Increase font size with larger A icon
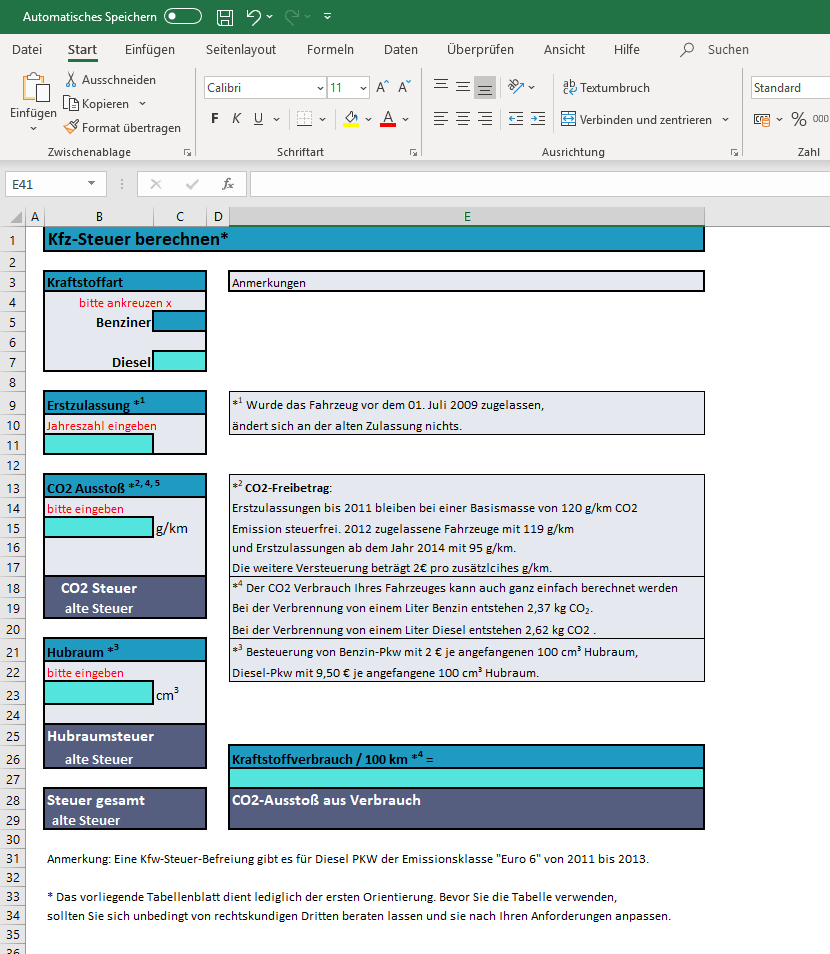The height and width of the screenshot is (954, 830). click(382, 87)
